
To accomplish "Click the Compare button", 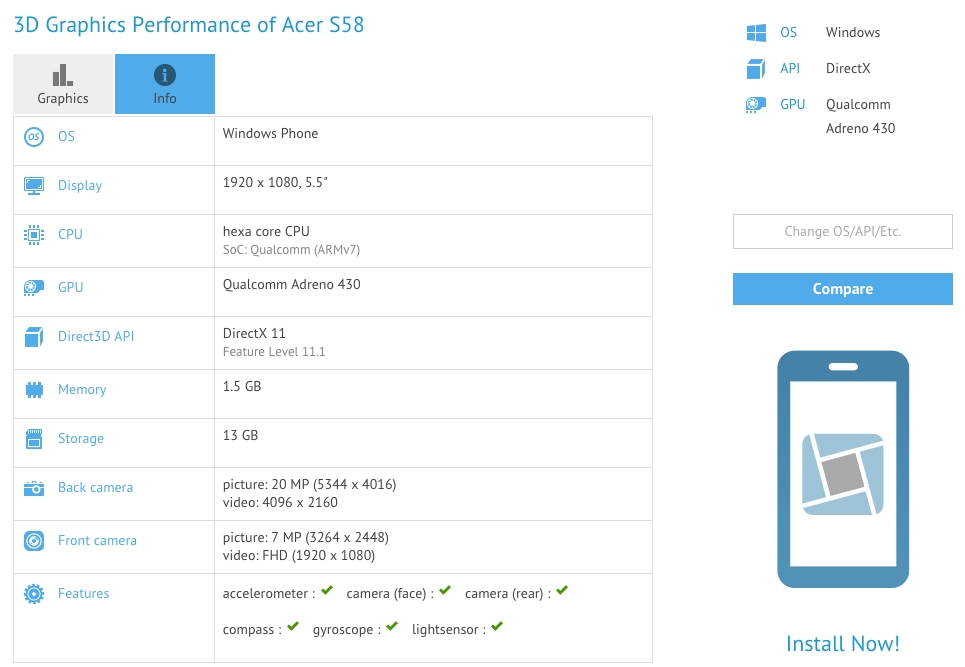I will [843, 289].
